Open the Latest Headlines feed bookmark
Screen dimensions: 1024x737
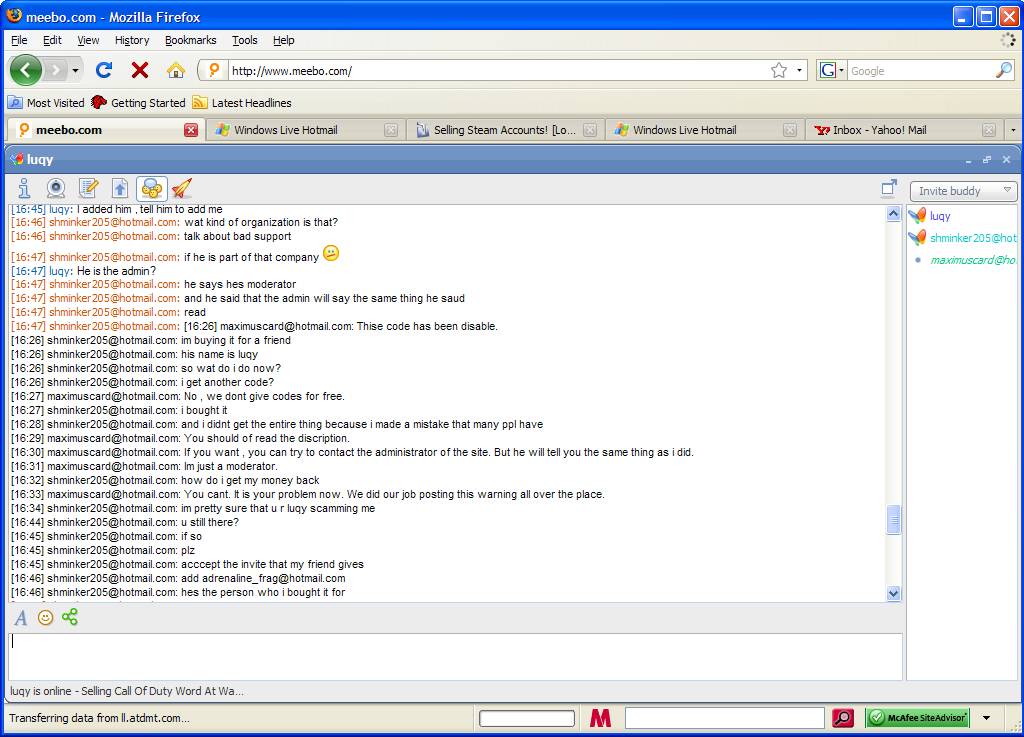tap(242, 102)
